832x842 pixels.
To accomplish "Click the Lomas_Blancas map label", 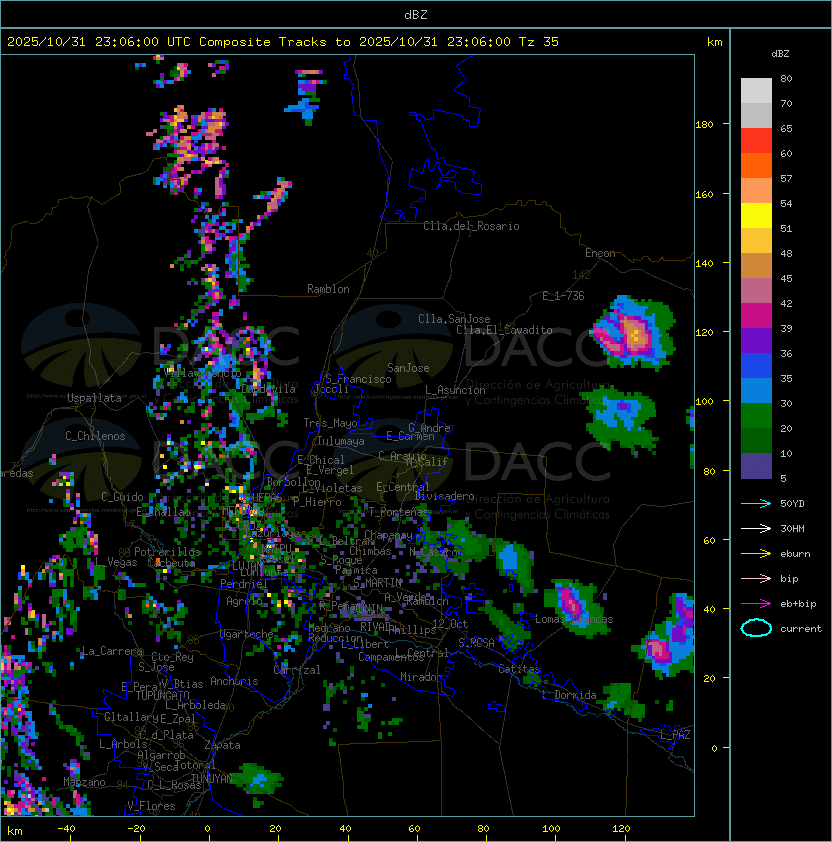I will (x=574, y=619).
